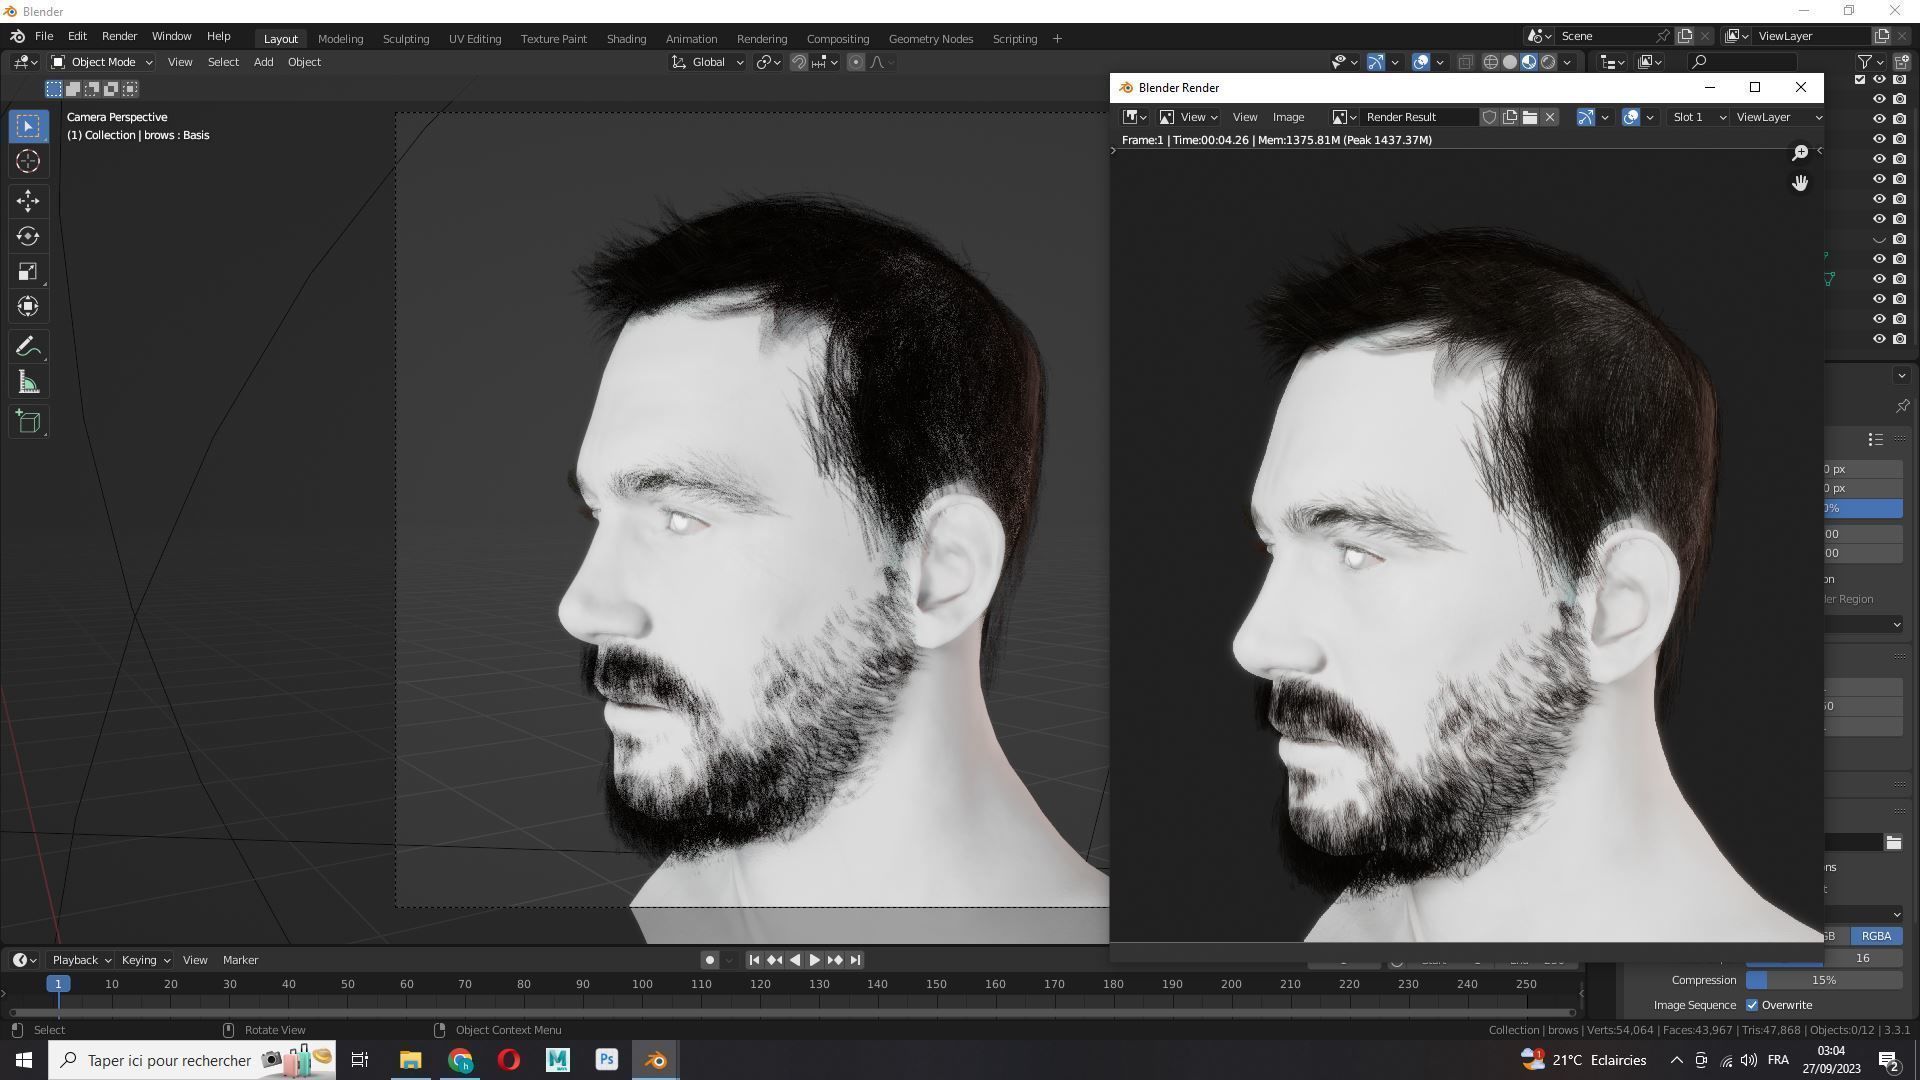Jump to previous keyframe

tap(774, 960)
